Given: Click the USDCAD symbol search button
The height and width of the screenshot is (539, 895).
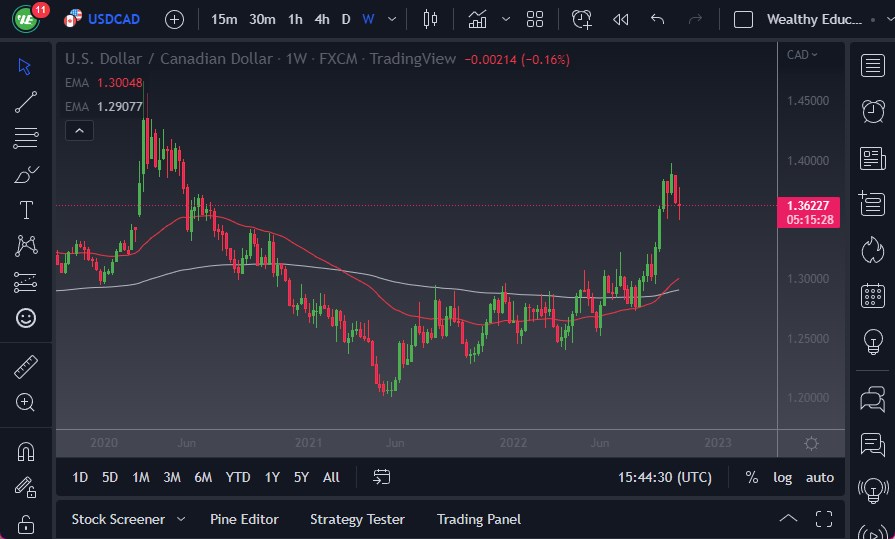Looking at the screenshot, I should (114, 19).
